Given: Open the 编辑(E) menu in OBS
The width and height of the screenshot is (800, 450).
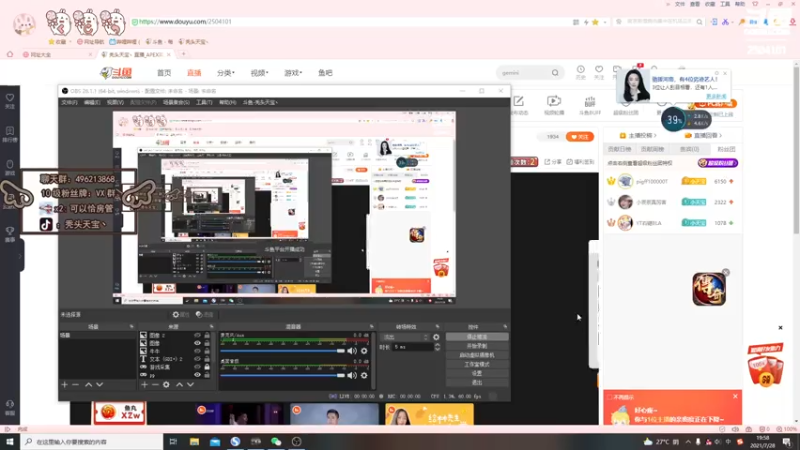Looking at the screenshot, I should 92,103.
